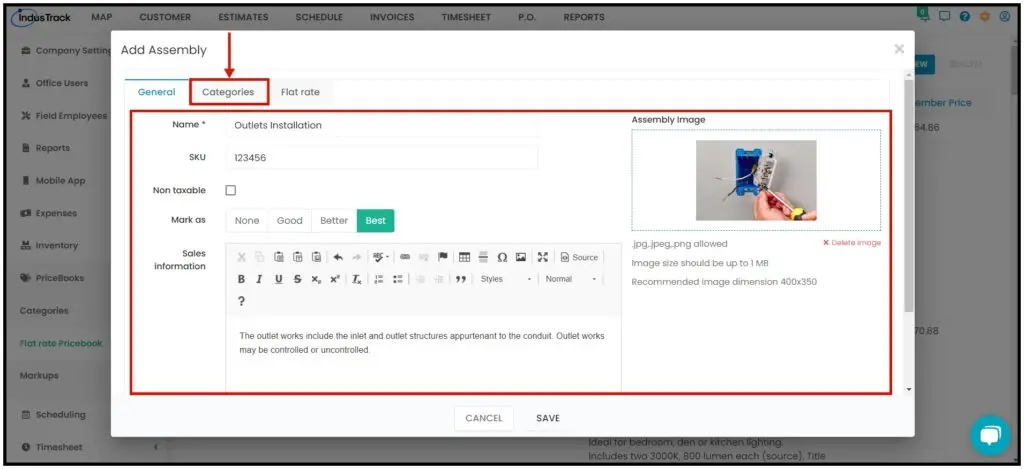This screenshot has width=1024, height=469.
Task: Insert a table into sales information
Action: (x=464, y=257)
